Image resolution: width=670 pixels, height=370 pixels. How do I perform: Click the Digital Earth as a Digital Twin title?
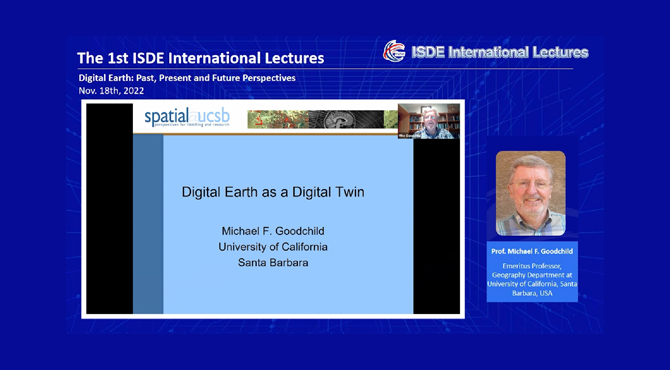coord(273,192)
